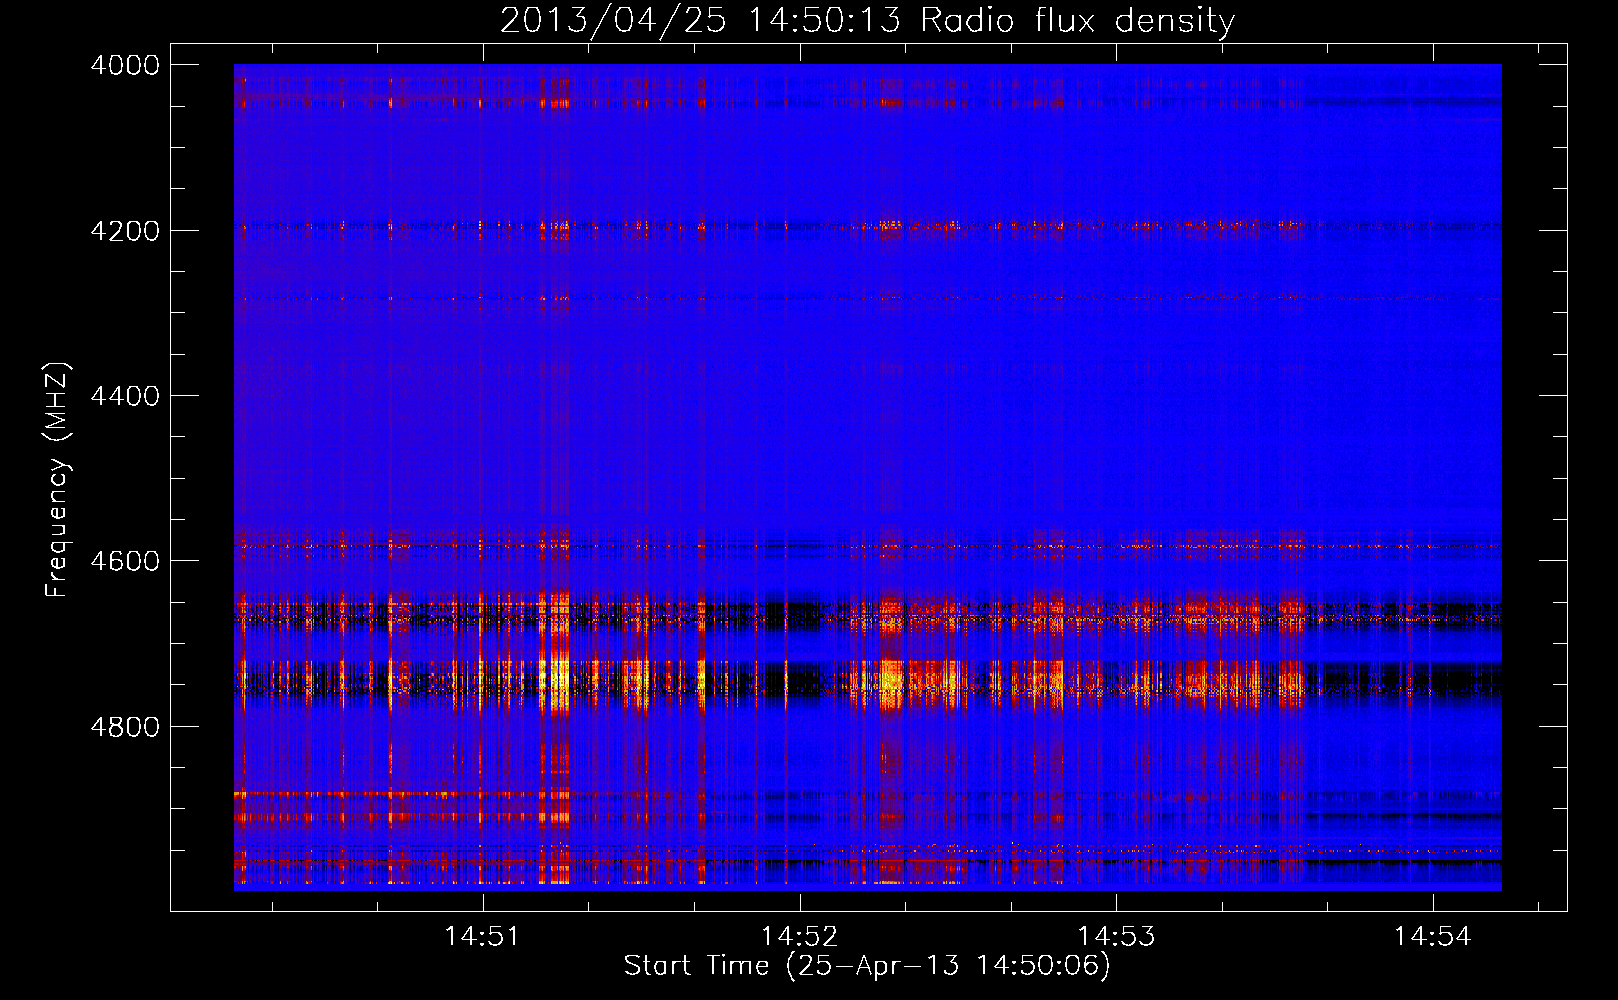Image resolution: width=1618 pixels, height=1000 pixels.
Task: Click the 14:52 time tick label
Action: coord(799,936)
